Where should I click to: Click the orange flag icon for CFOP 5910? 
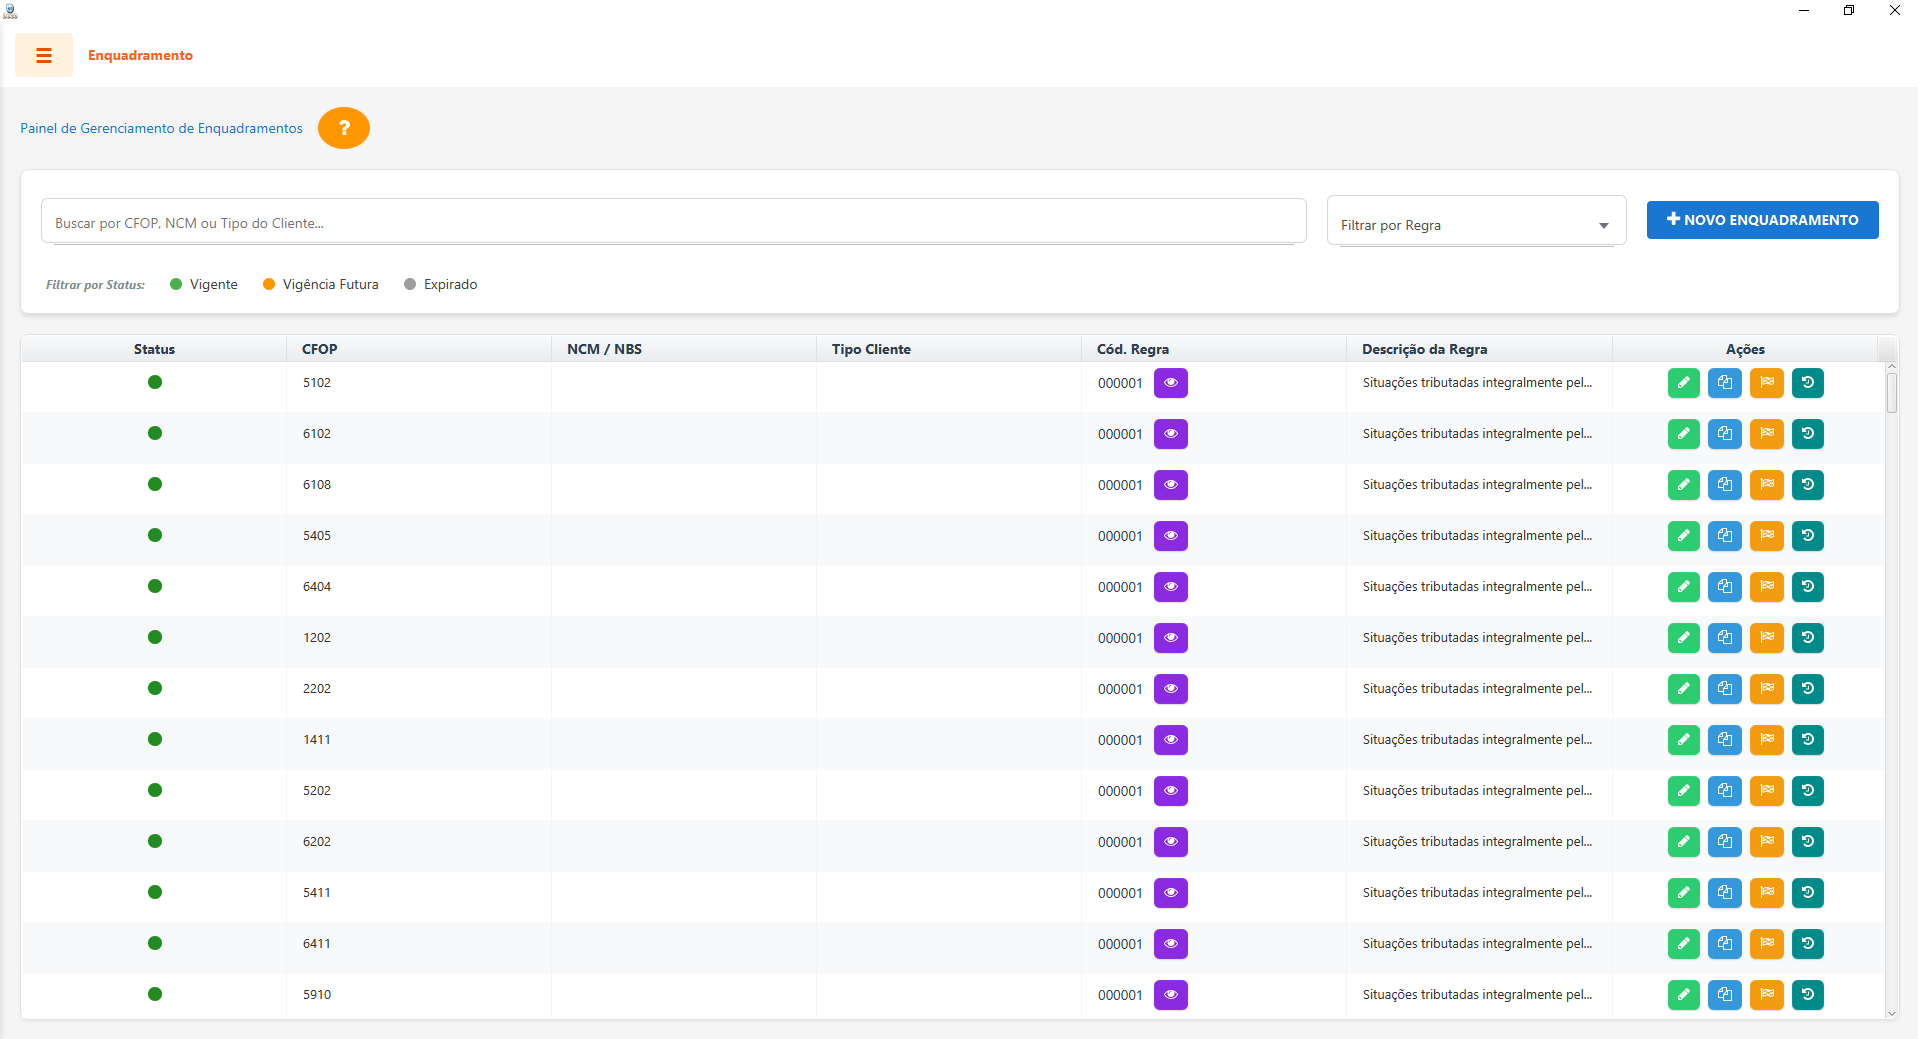[1767, 995]
